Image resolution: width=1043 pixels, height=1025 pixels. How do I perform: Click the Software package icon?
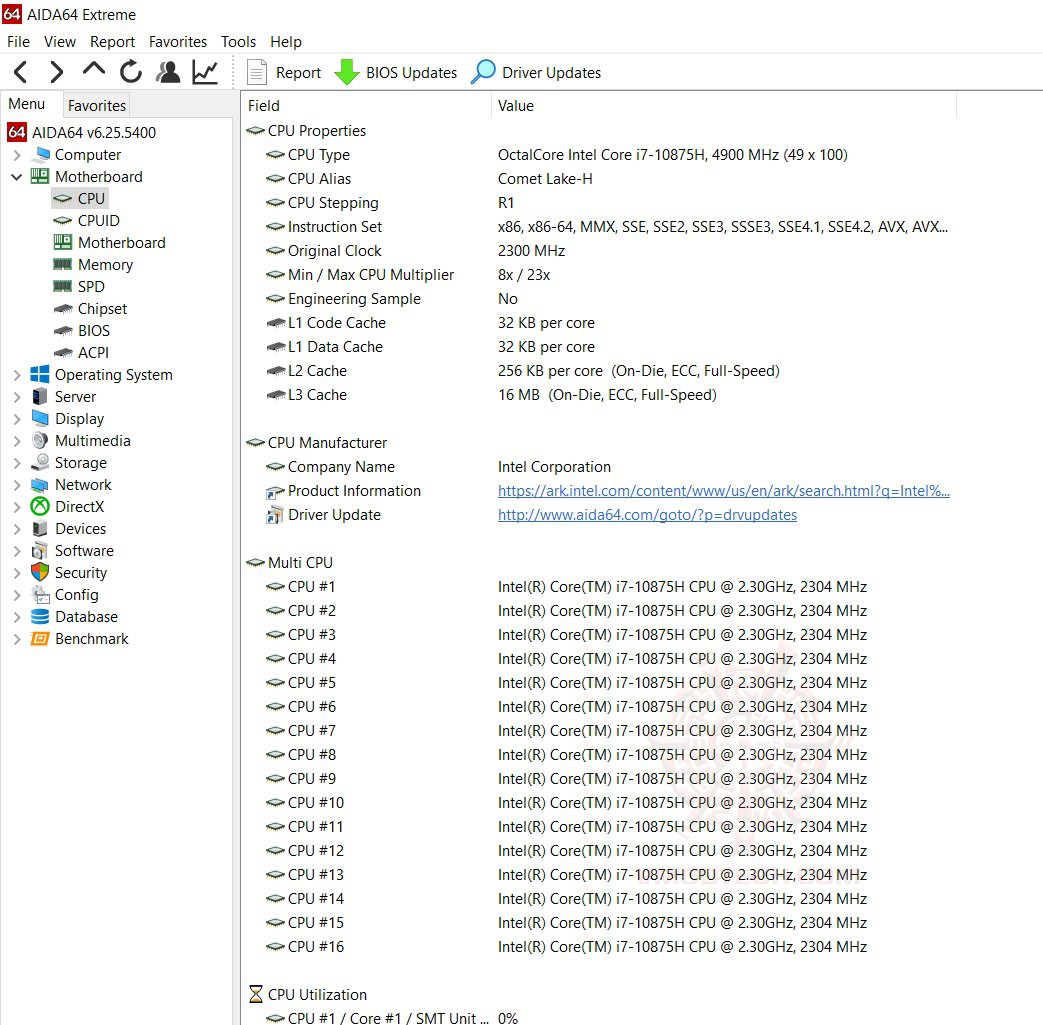[40, 551]
